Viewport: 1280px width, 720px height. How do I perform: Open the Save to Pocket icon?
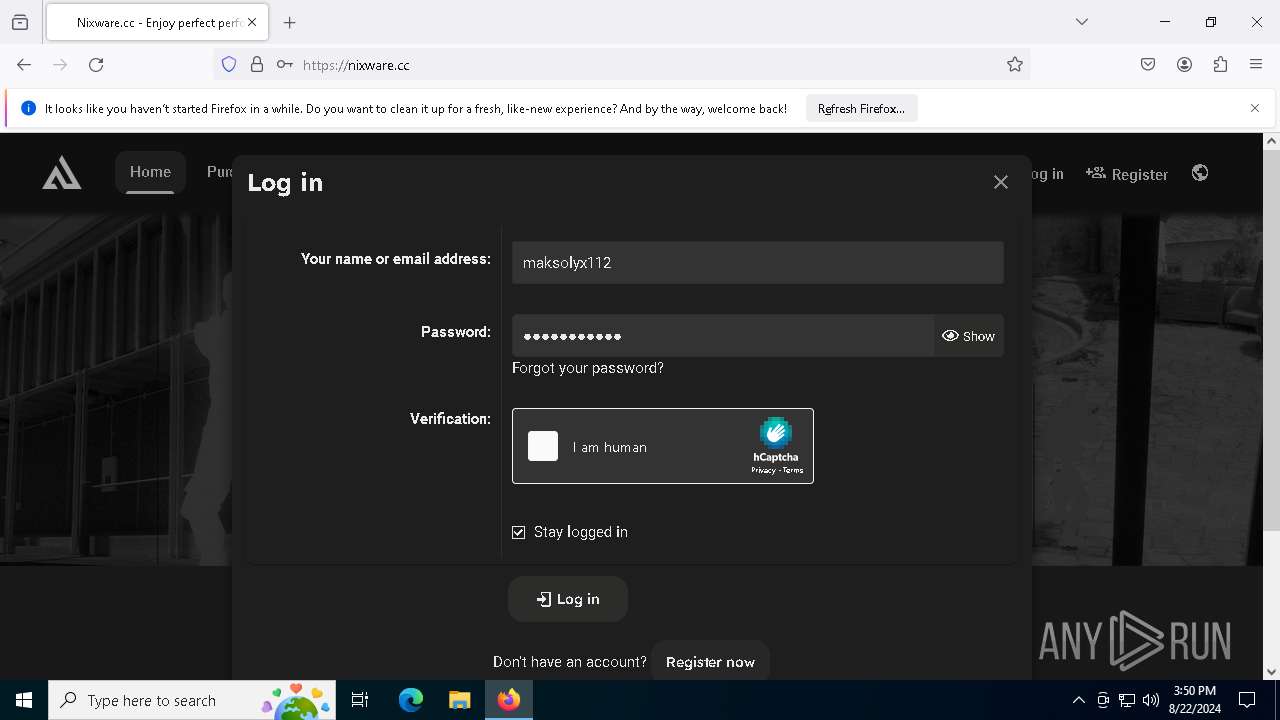[1148, 65]
